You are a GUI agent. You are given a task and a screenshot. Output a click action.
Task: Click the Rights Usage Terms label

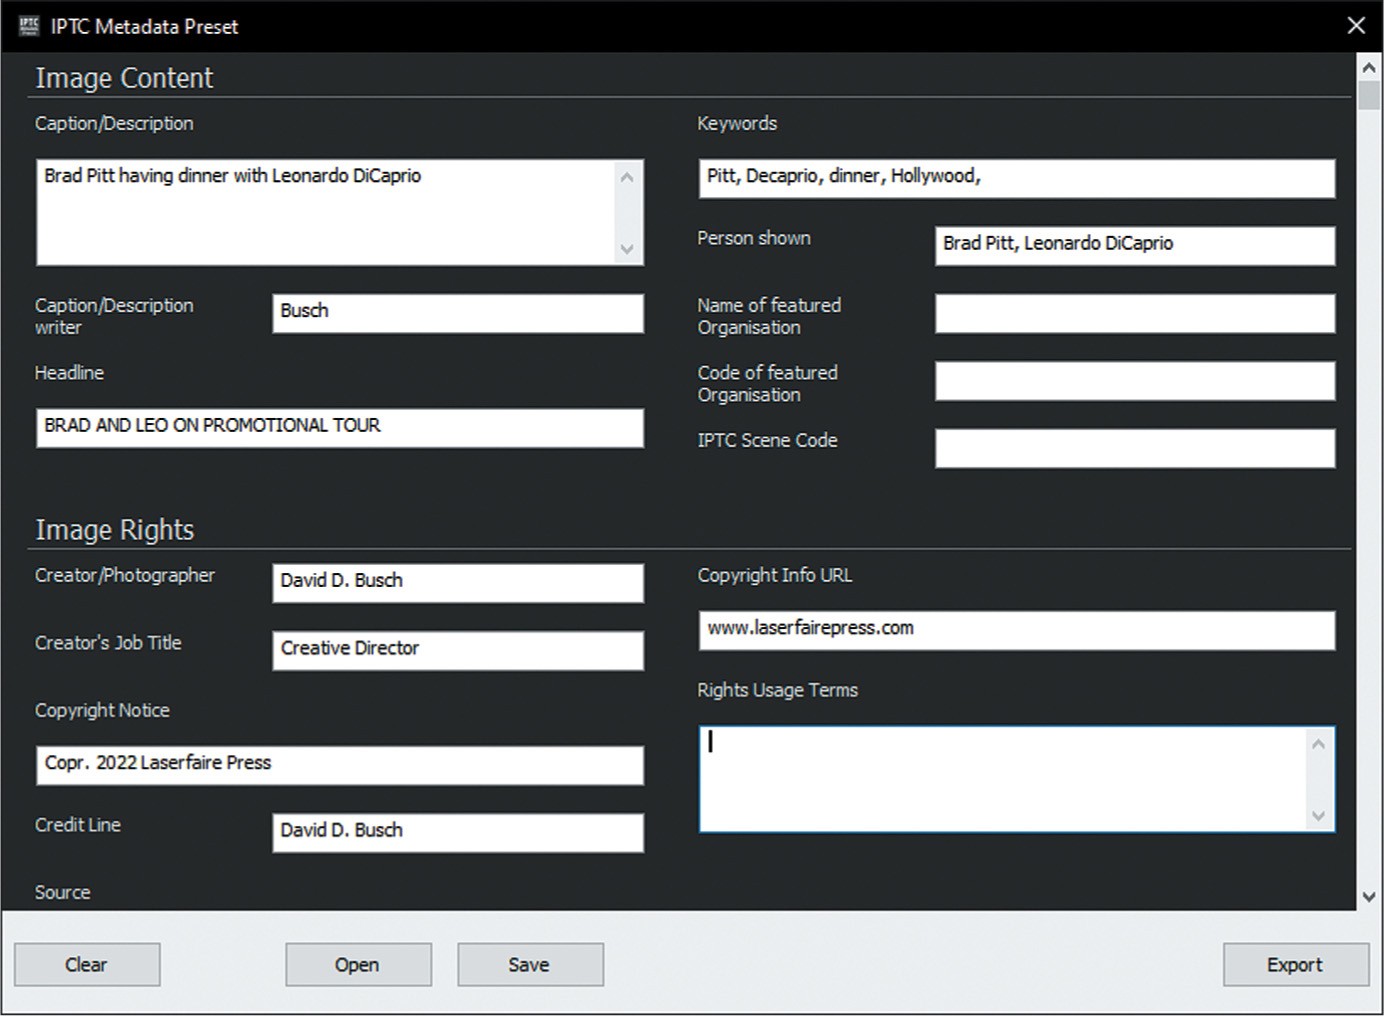pos(777,690)
